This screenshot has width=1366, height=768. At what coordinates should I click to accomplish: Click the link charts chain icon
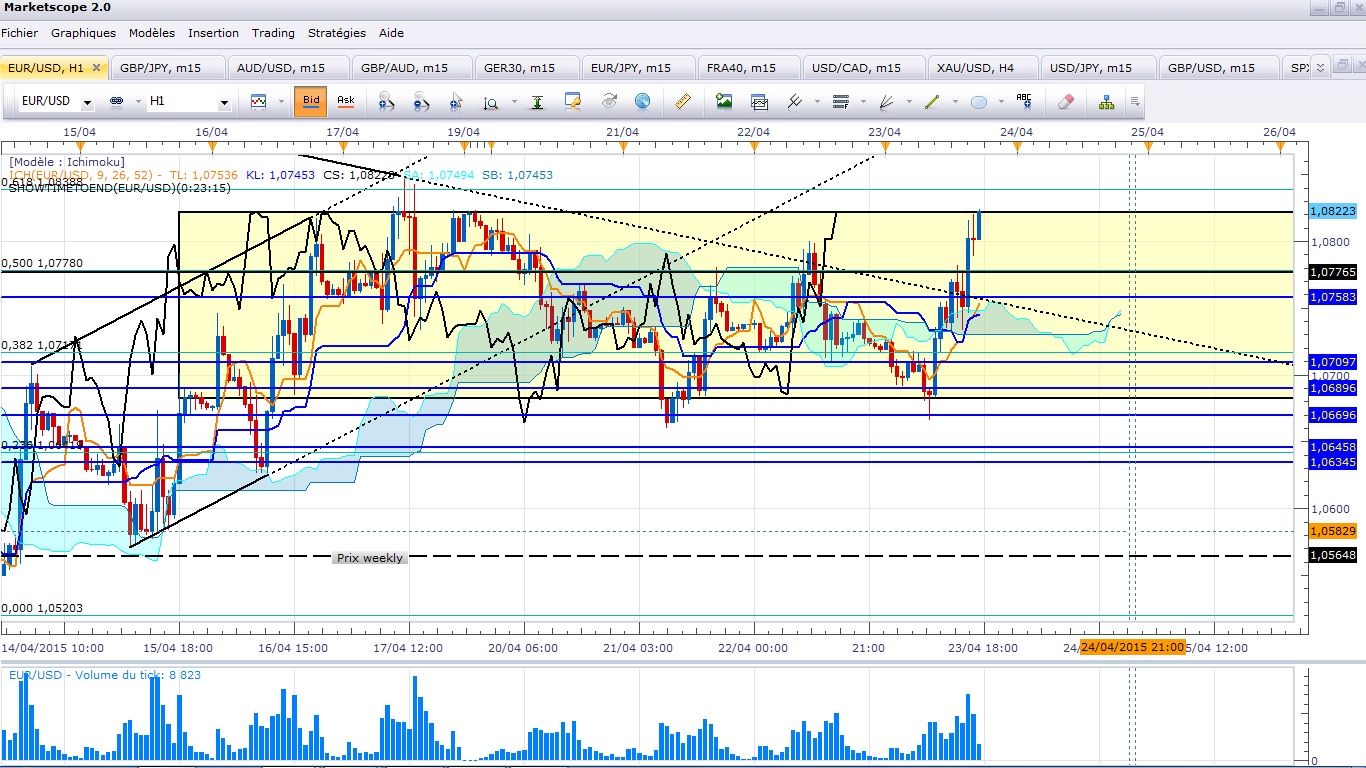pyautogui.click(x=116, y=102)
